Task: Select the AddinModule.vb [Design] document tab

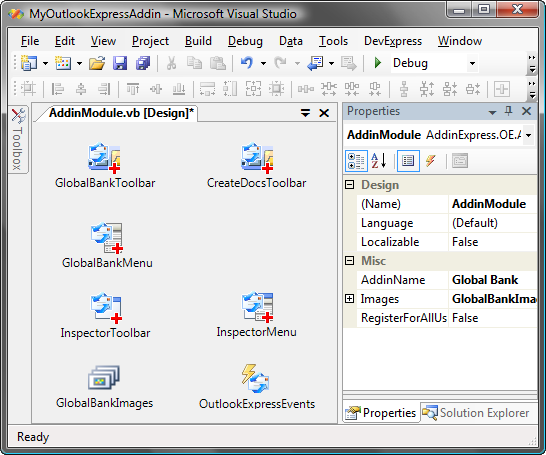Action: 121,113
